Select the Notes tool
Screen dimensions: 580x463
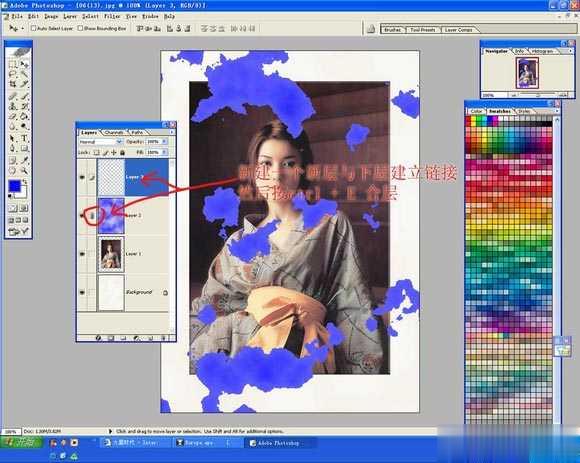click(x=13, y=160)
